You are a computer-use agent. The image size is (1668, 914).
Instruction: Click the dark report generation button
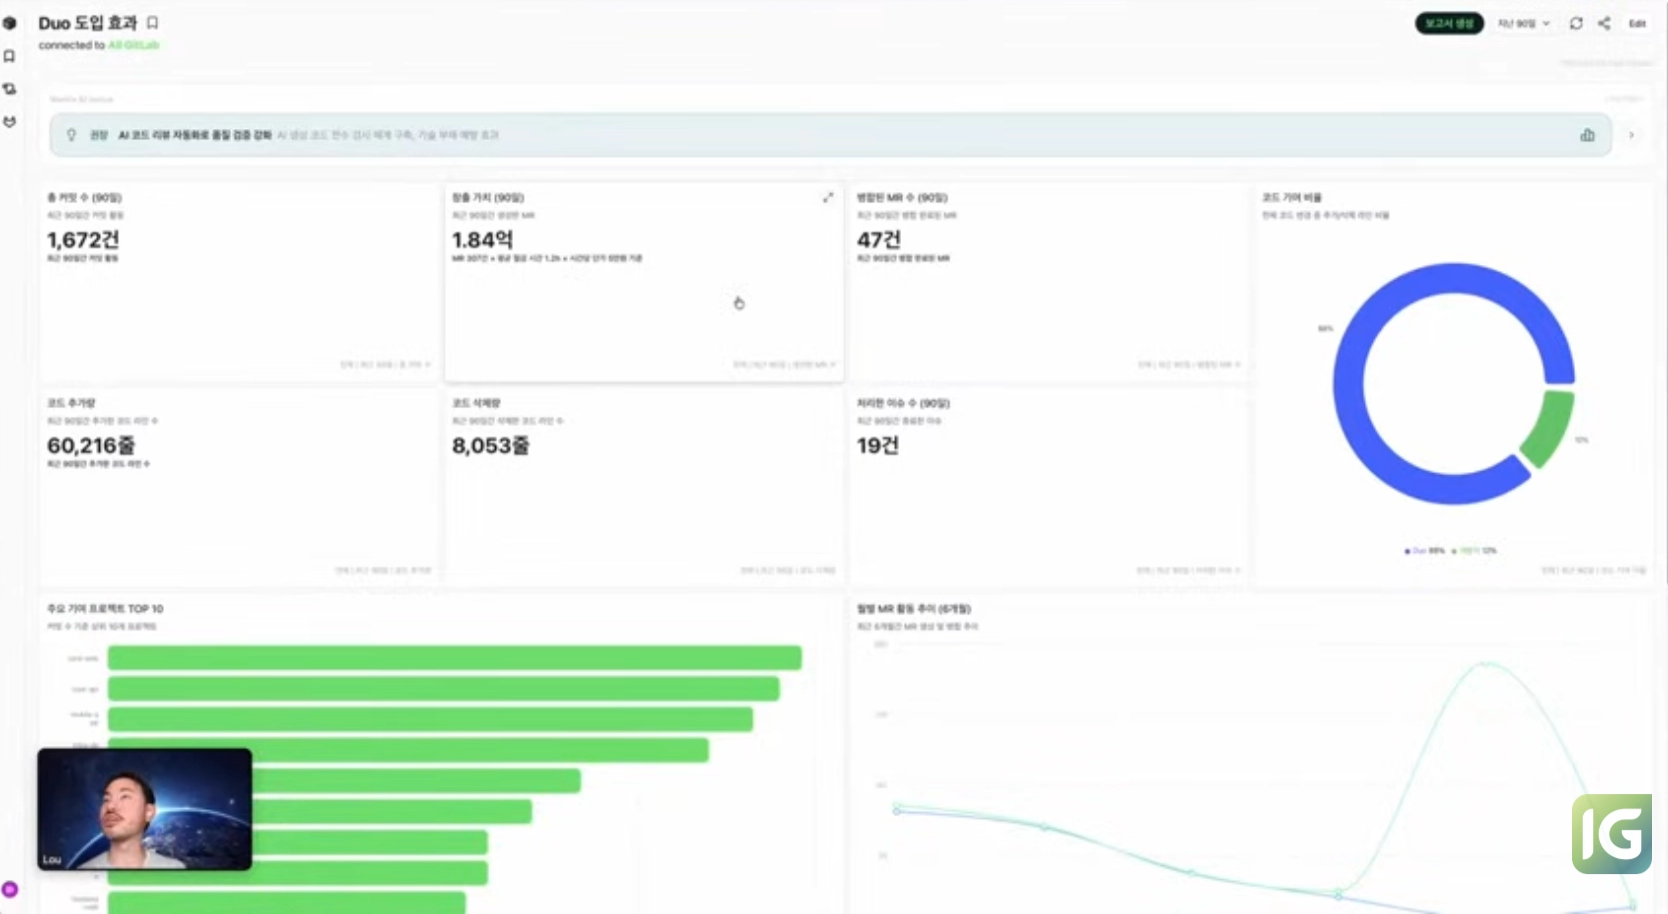(1449, 23)
